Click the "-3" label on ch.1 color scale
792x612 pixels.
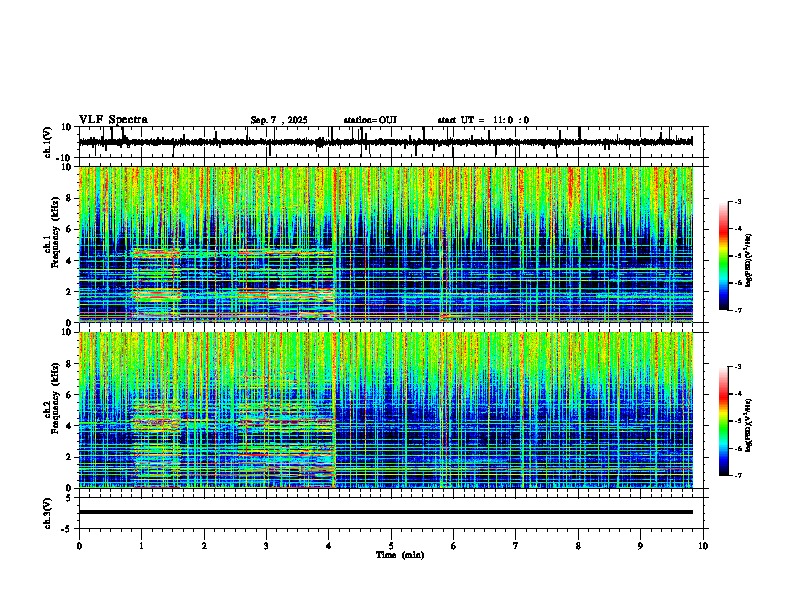coord(738,201)
